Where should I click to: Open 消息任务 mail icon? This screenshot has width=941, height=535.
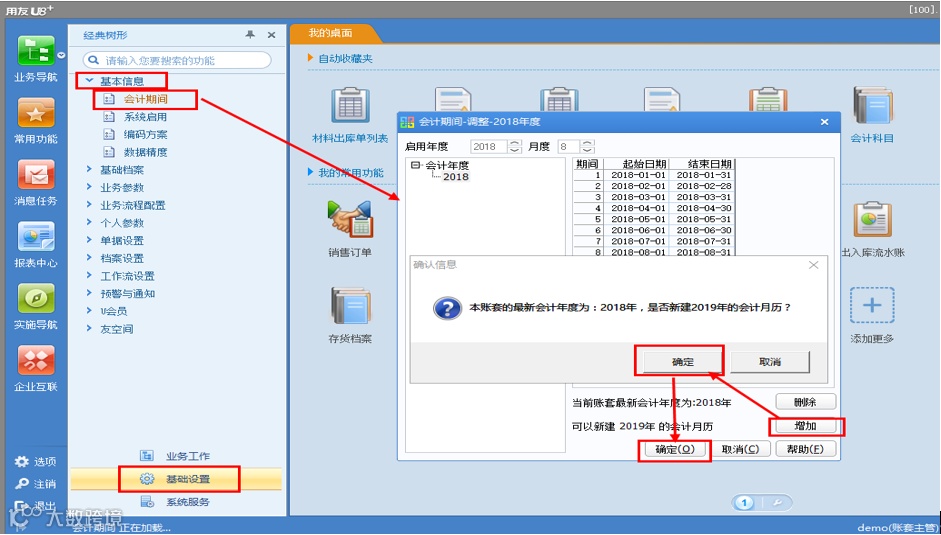pos(36,175)
